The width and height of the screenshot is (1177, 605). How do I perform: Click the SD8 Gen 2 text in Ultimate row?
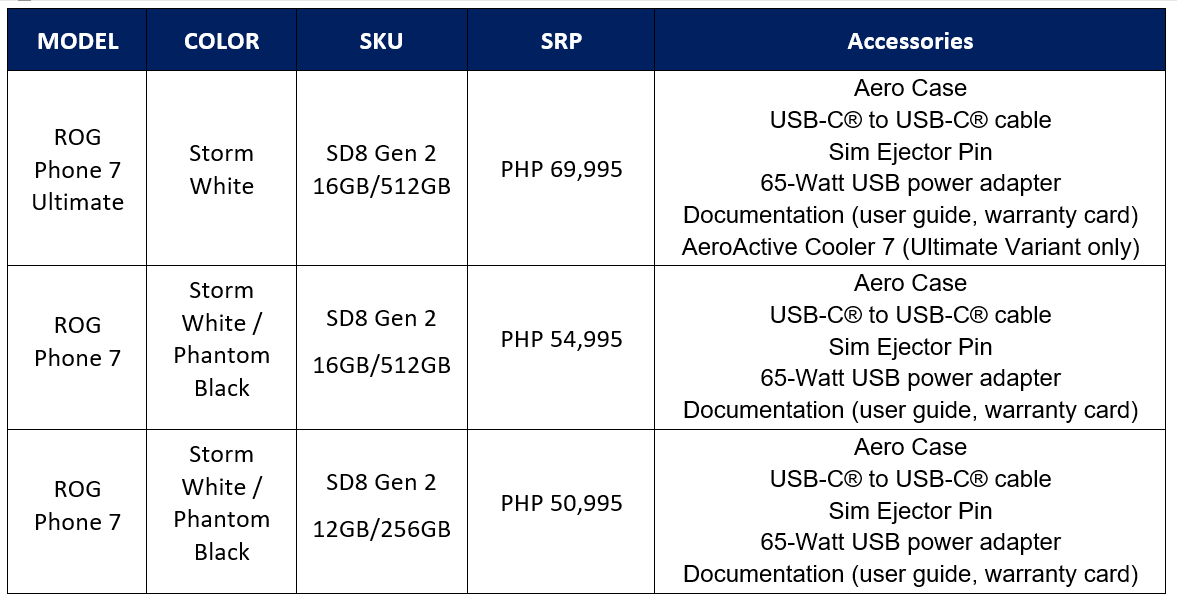(x=381, y=154)
